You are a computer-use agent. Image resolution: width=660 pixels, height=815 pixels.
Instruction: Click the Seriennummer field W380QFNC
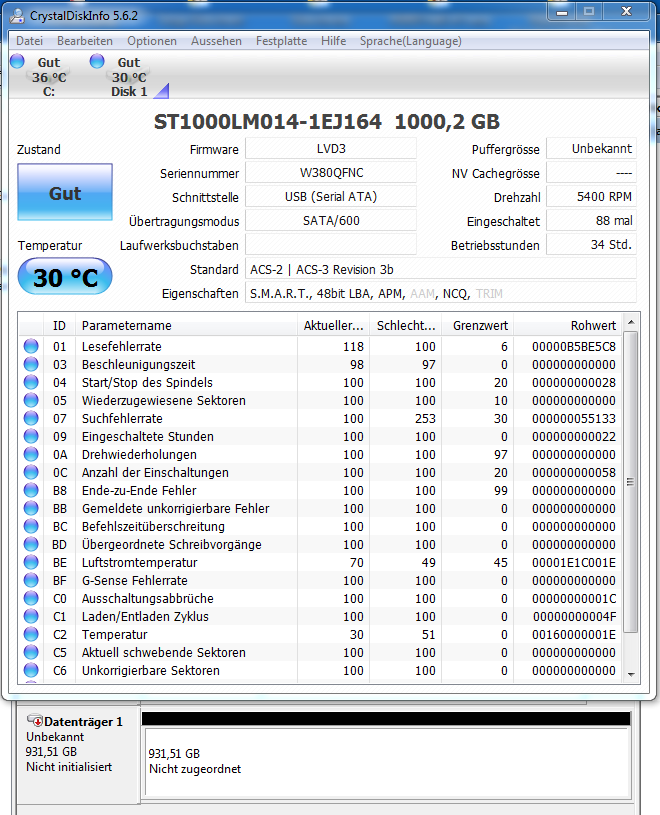tap(331, 173)
